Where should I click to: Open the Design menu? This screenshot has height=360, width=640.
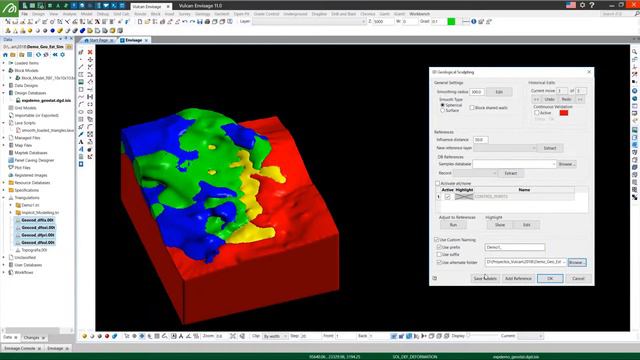[x=38, y=14]
